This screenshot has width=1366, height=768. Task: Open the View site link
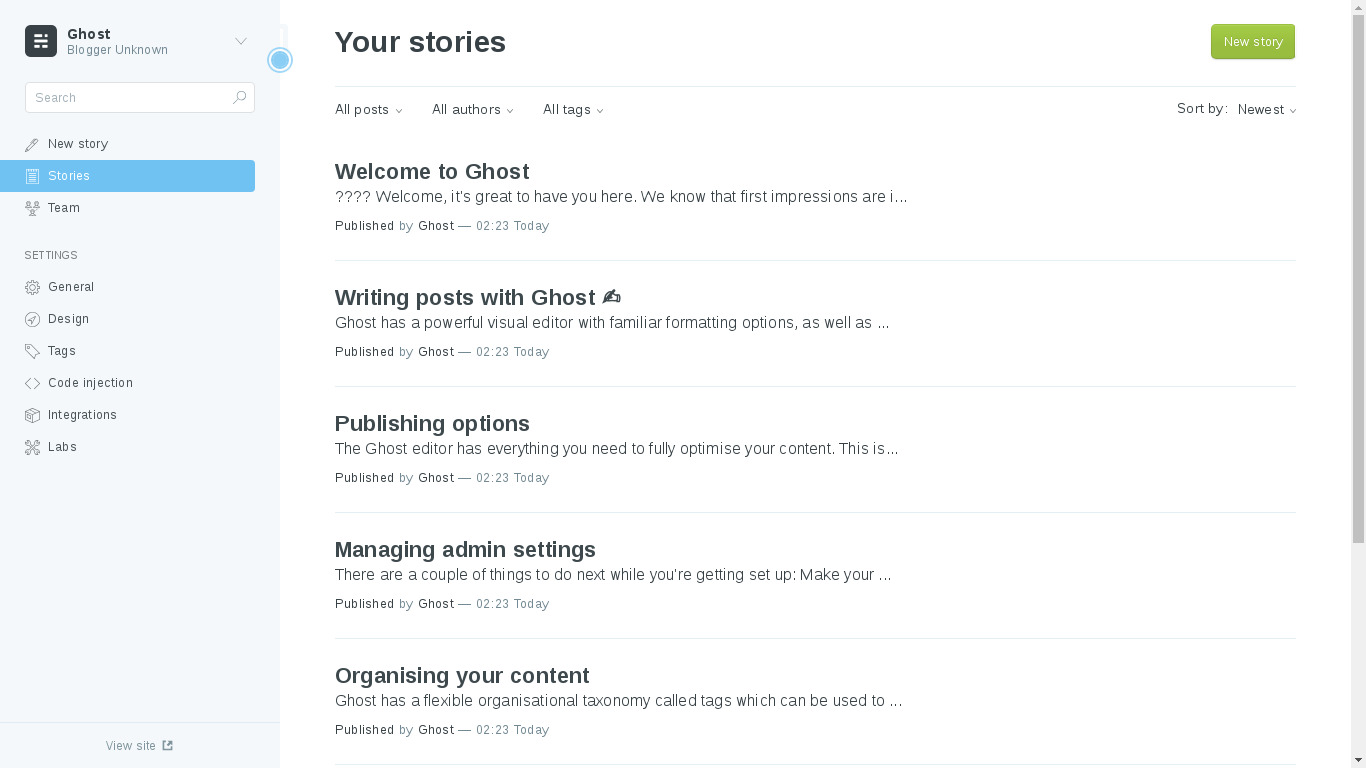139,746
